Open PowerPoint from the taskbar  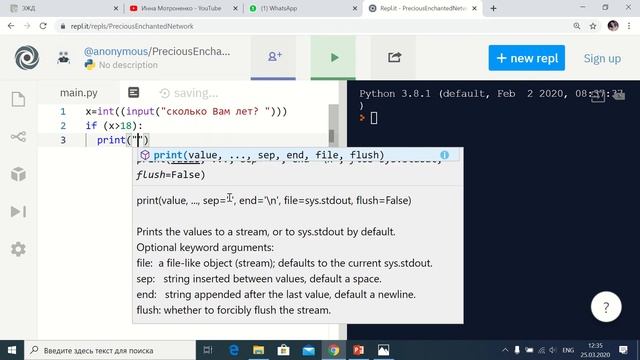point(358,350)
